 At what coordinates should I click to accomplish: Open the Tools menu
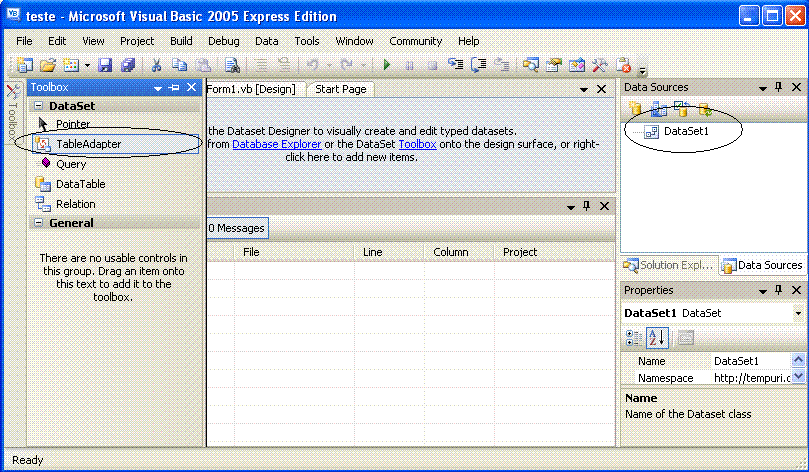click(x=307, y=41)
